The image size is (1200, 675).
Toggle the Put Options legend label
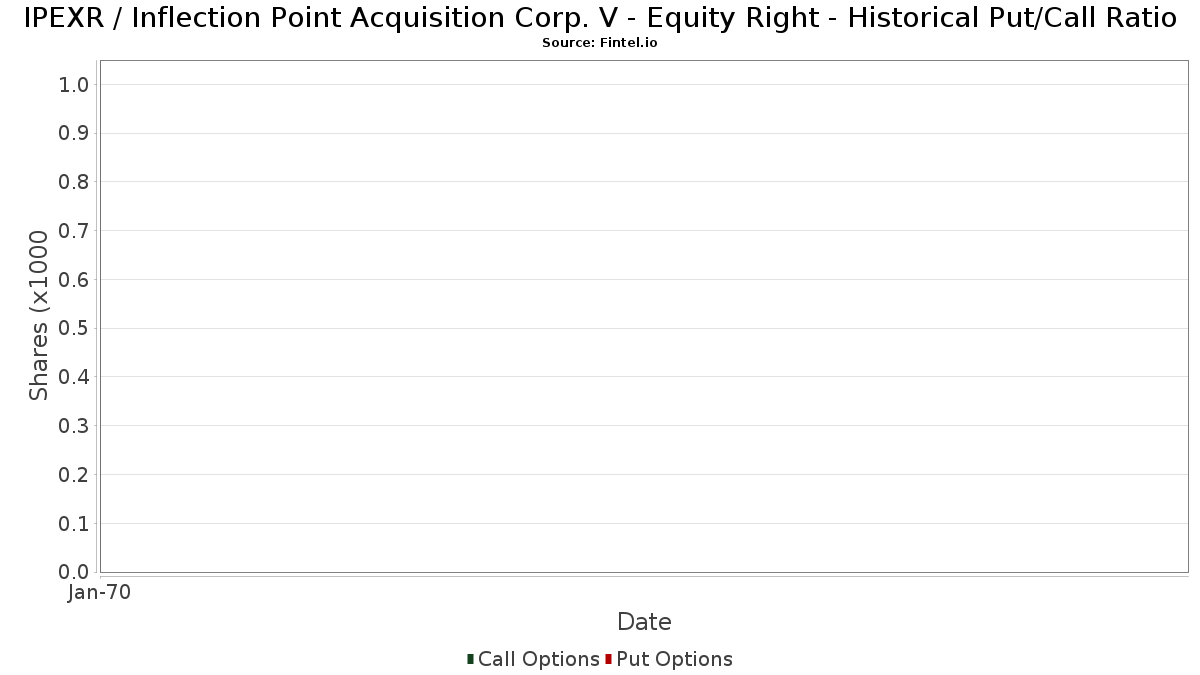click(x=674, y=659)
